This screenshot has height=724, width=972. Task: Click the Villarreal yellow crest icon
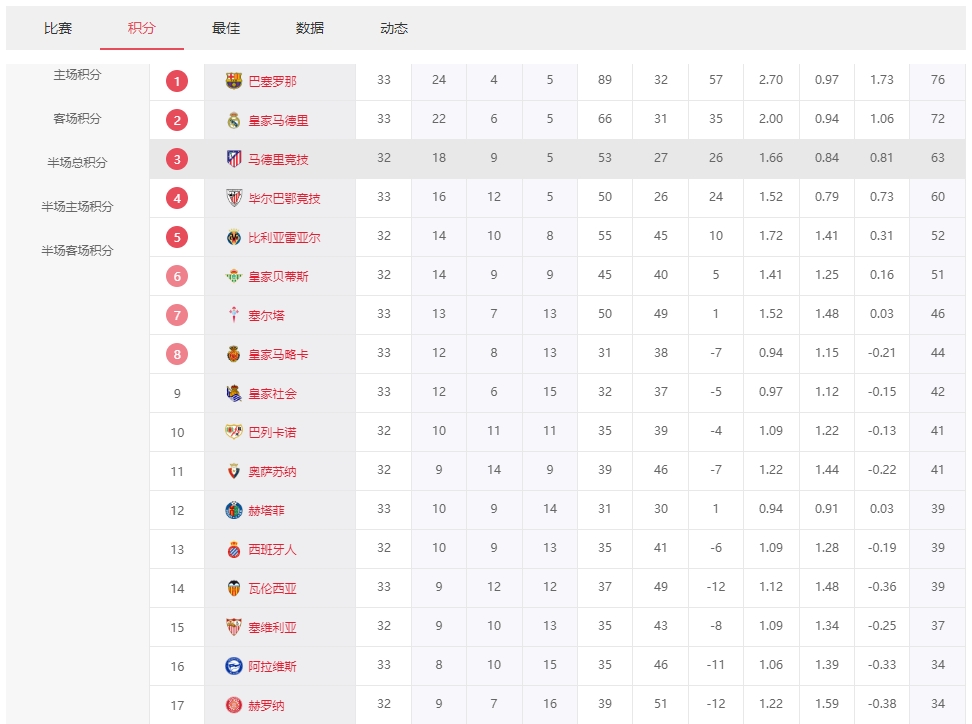click(x=234, y=237)
